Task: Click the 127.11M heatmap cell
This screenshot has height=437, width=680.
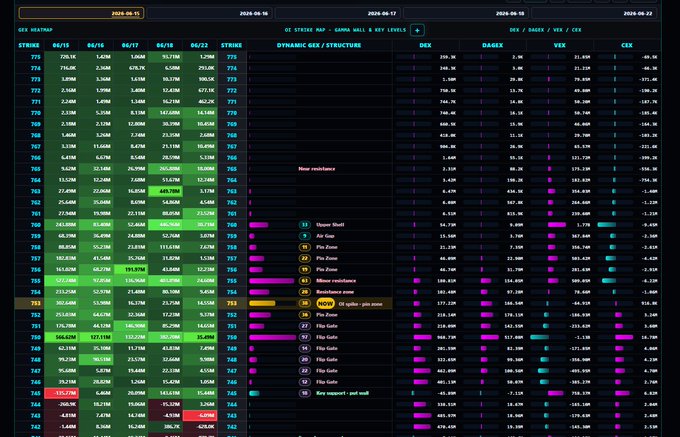Action: coord(96,337)
